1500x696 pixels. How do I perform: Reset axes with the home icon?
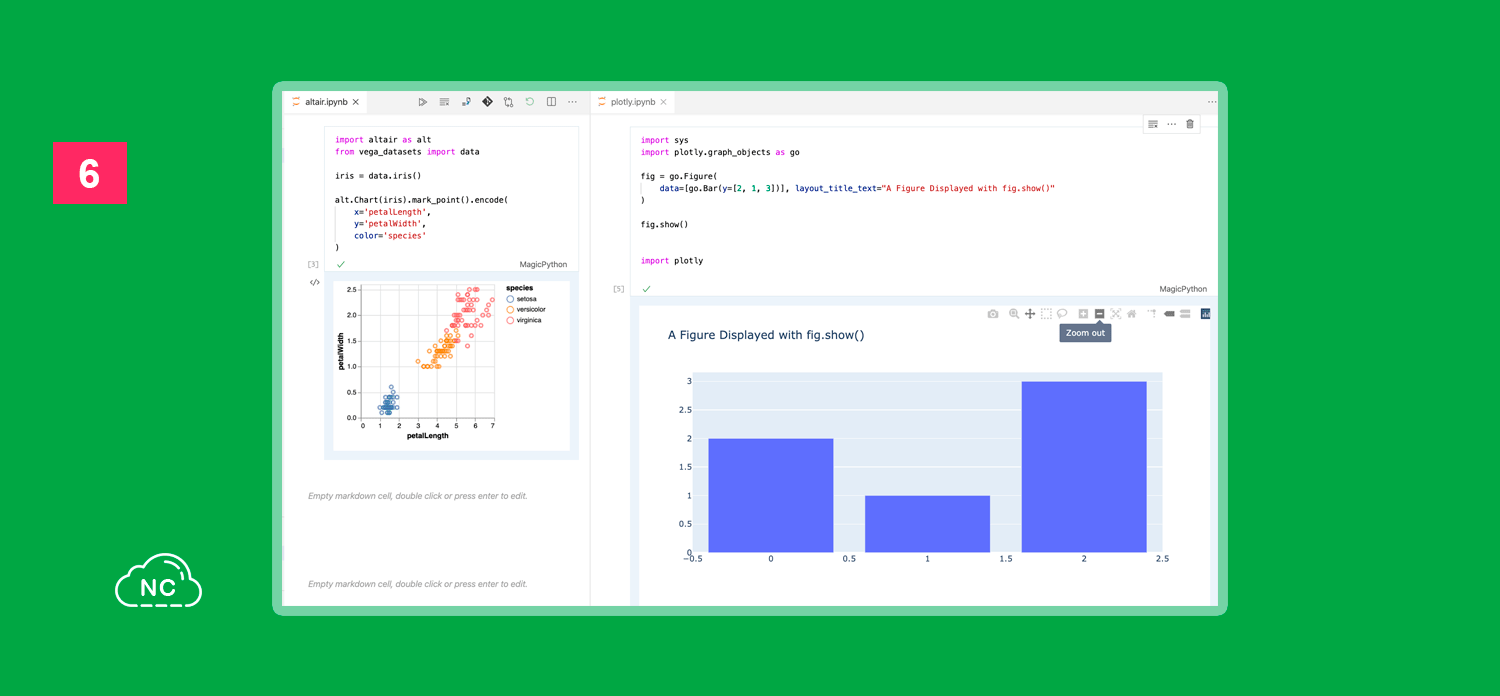point(1131,314)
